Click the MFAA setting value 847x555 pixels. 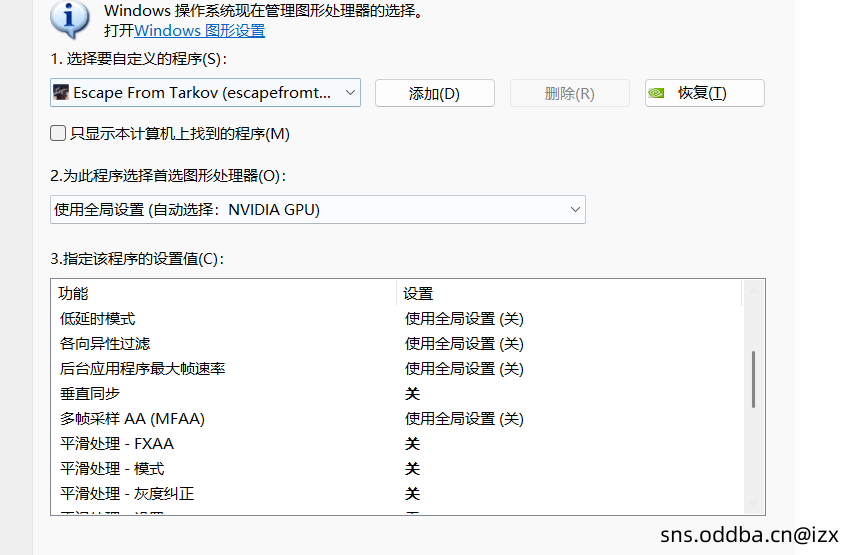click(x=464, y=419)
